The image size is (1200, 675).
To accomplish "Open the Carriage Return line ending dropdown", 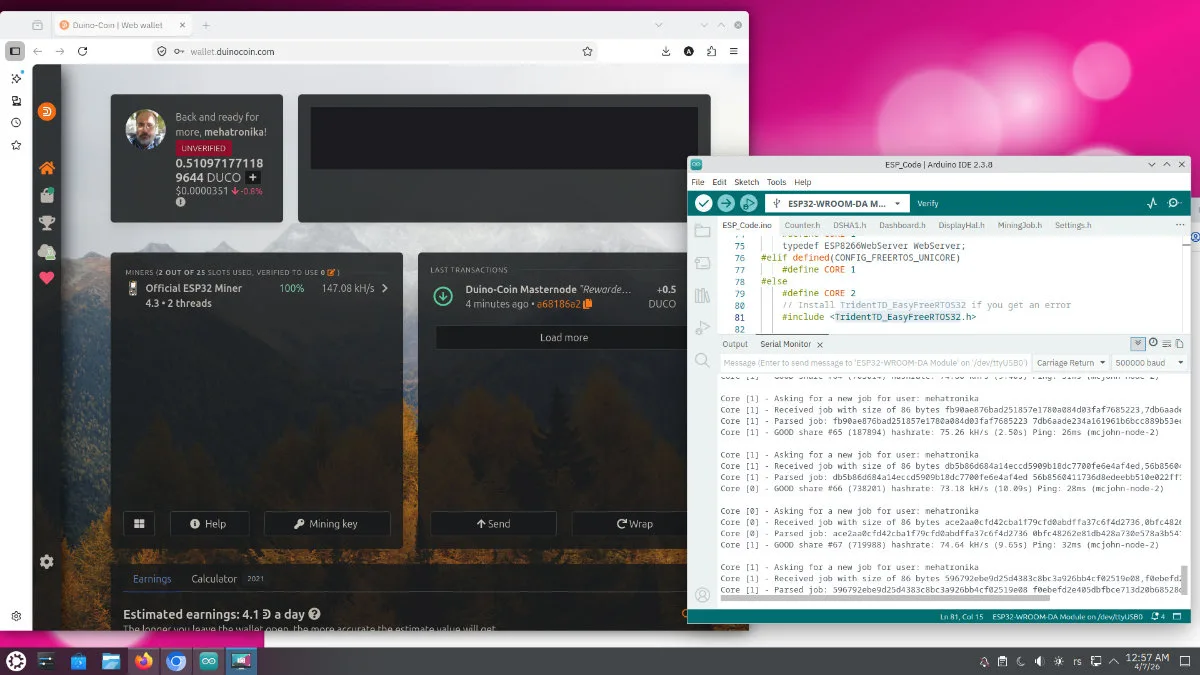I will 1072,363.
